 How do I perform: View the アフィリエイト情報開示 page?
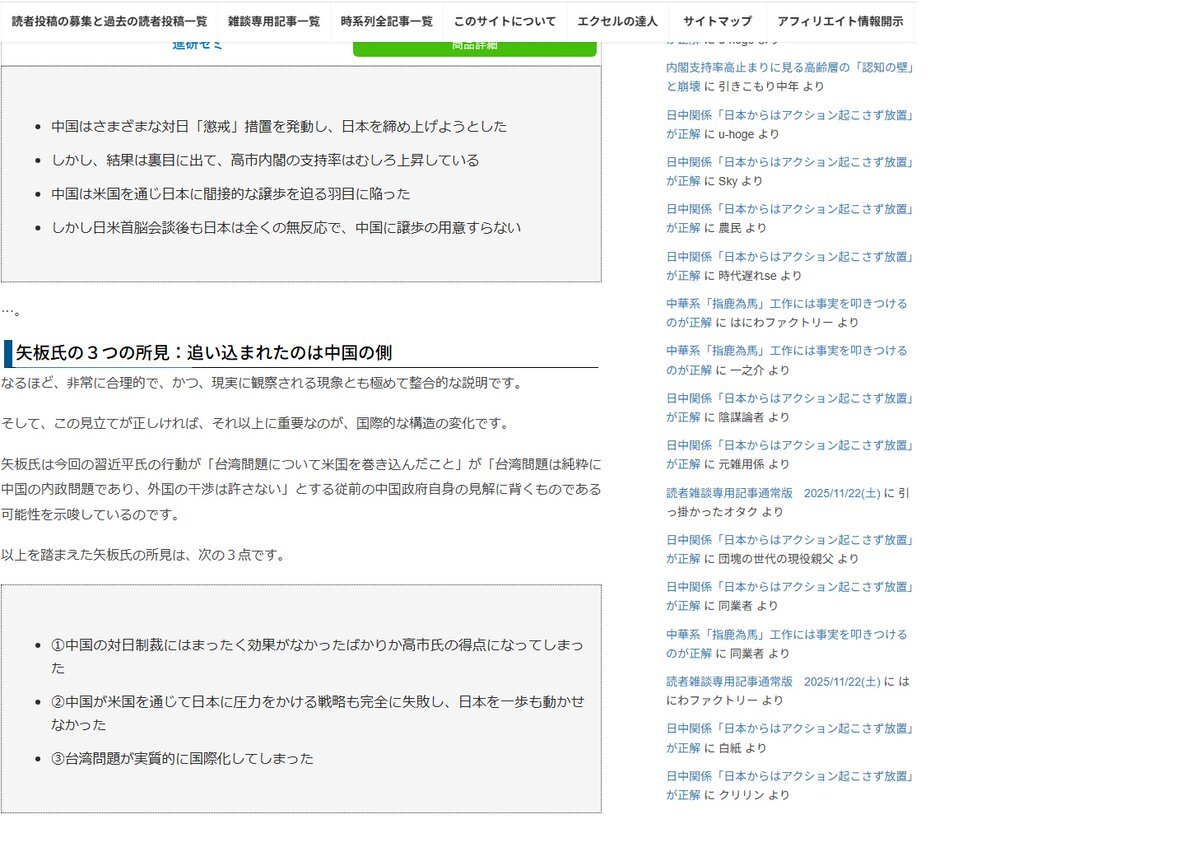(x=839, y=21)
